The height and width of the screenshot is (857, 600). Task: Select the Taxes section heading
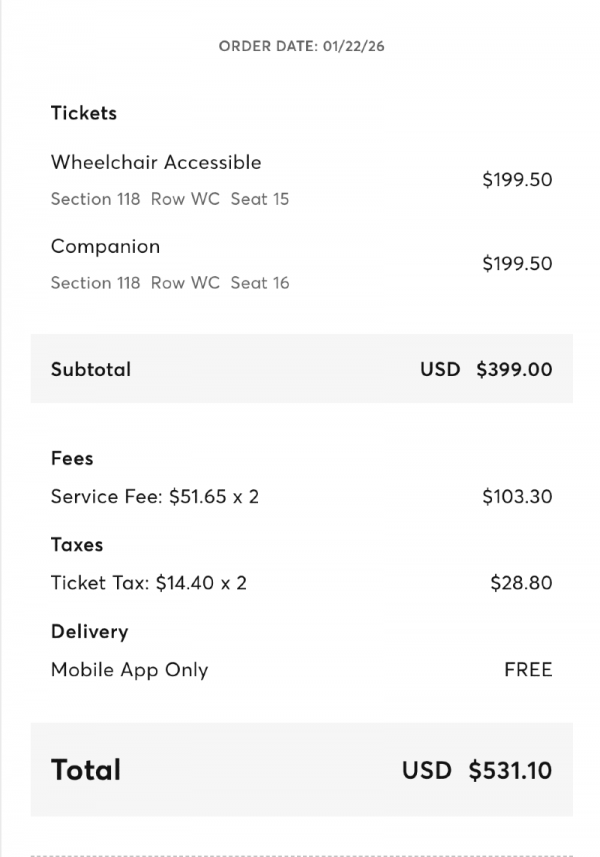pyautogui.click(x=77, y=545)
